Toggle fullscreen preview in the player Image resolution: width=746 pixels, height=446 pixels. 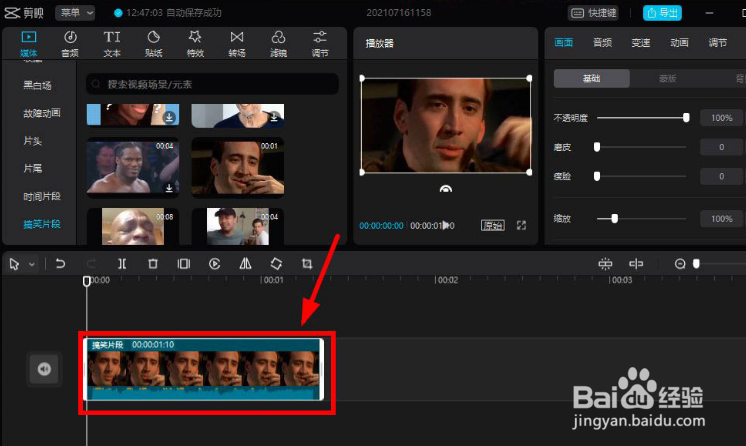(x=521, y=225)
